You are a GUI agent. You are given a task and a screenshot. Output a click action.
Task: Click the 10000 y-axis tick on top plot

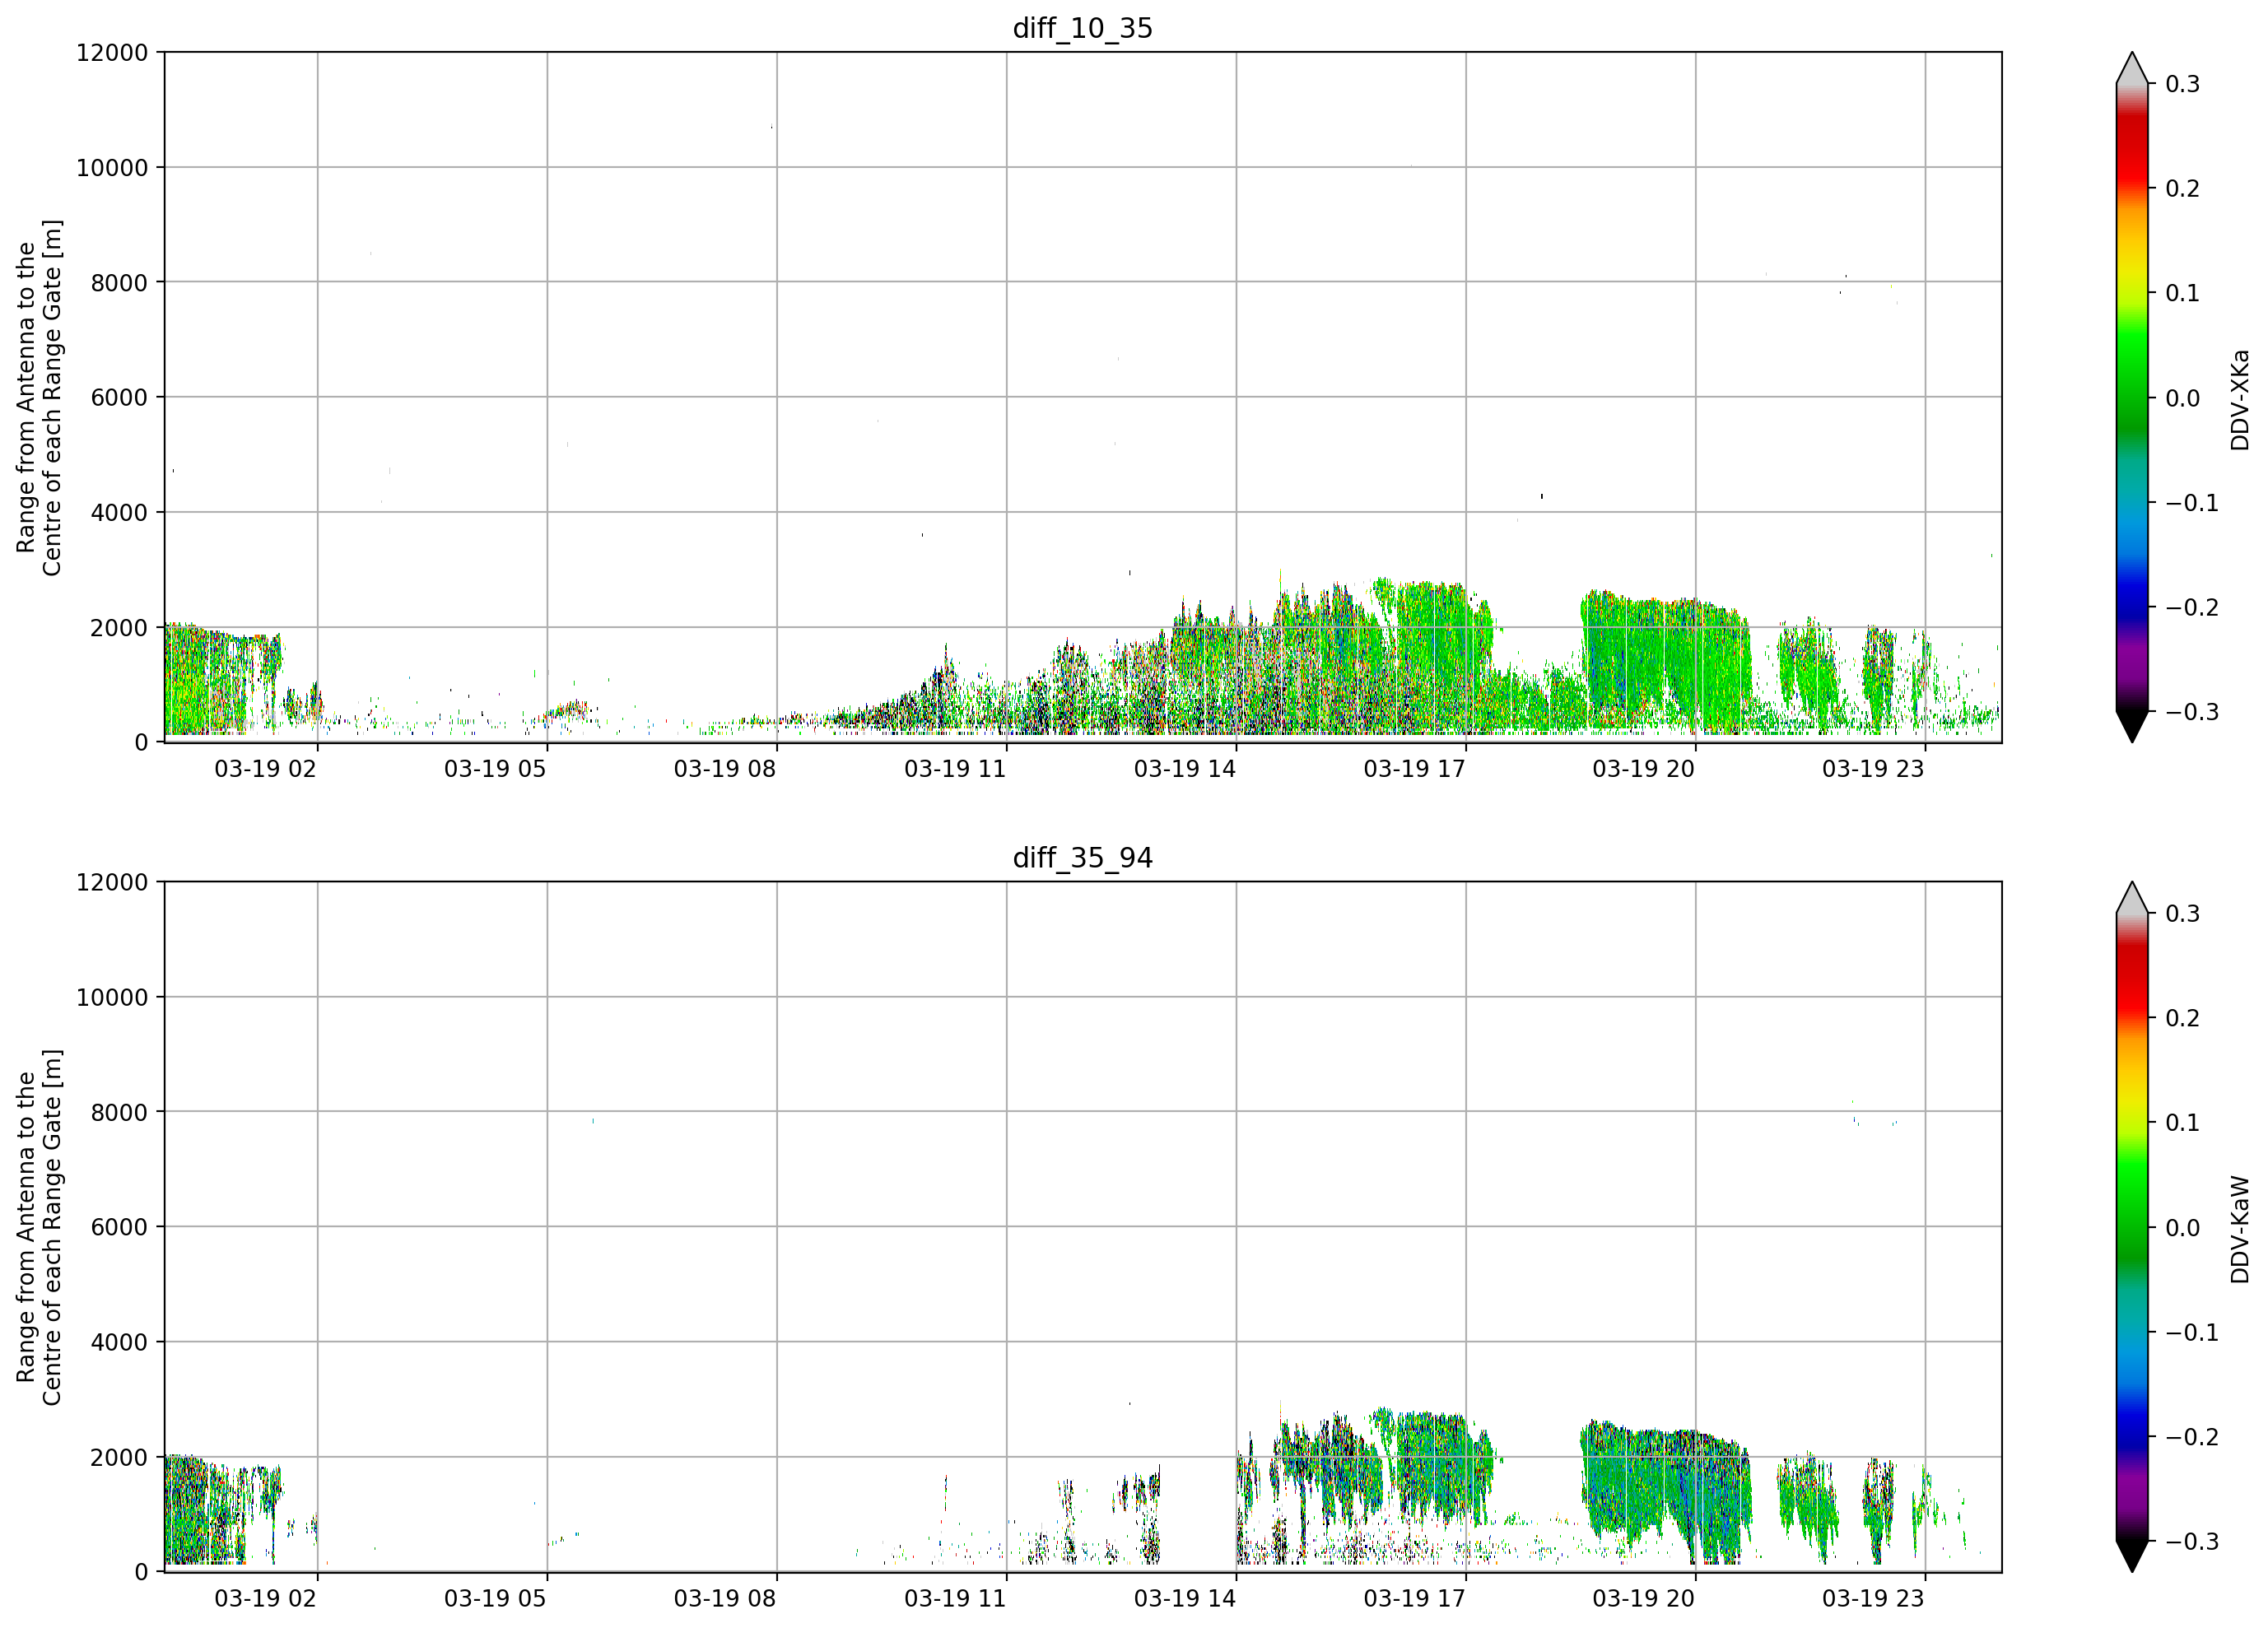(x=112, y=168)
